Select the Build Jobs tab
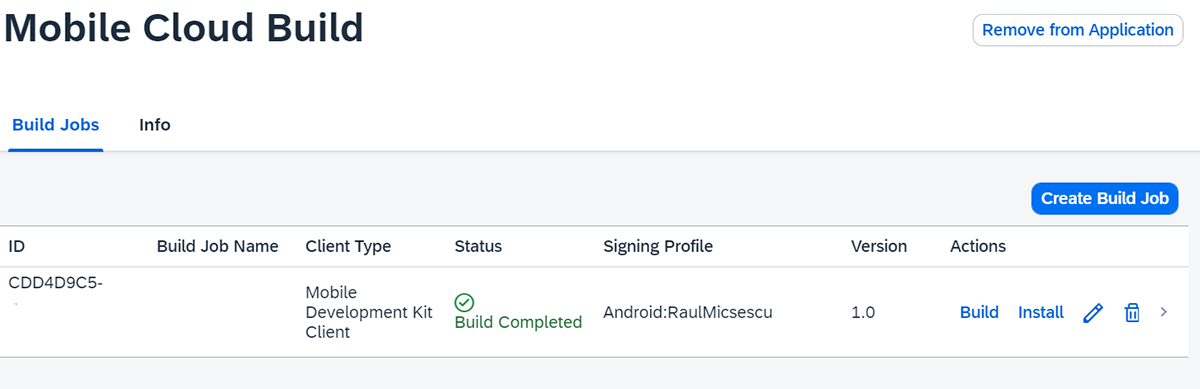 [x=56, y=125]
